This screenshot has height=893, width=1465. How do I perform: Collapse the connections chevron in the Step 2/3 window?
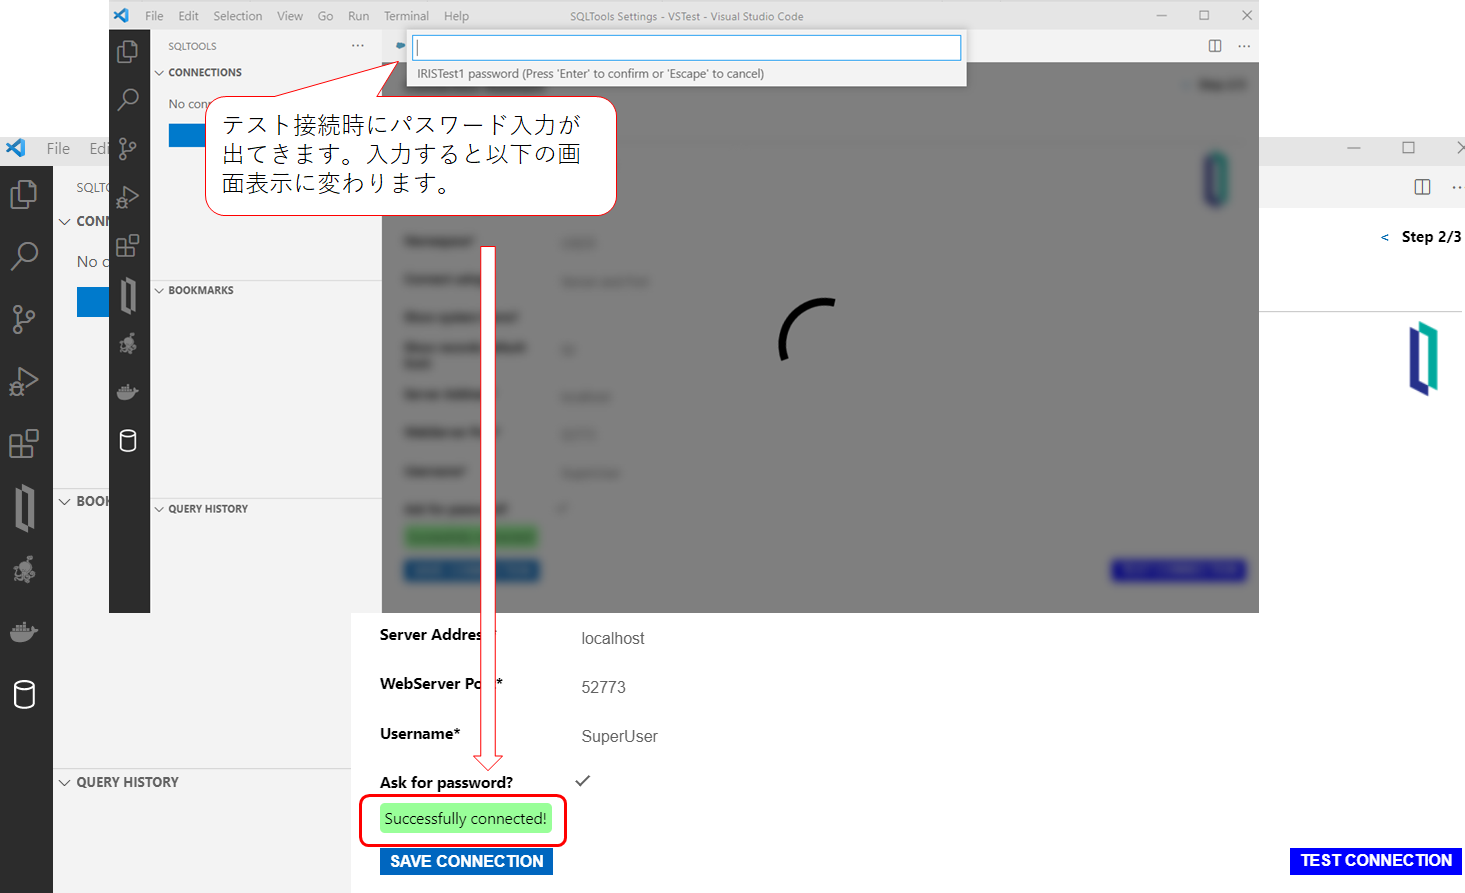65,222
